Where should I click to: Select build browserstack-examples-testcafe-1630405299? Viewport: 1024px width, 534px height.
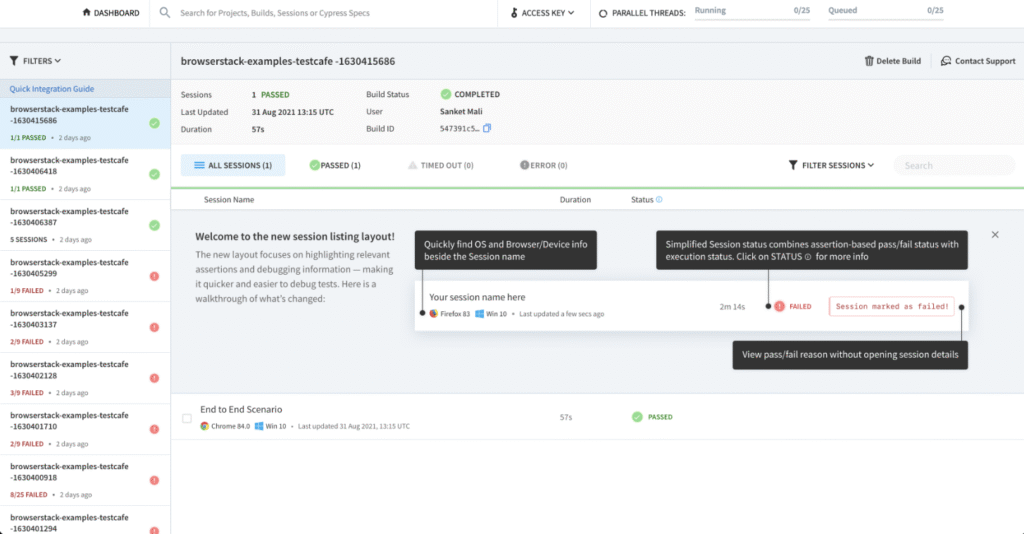tap(85, 276)
